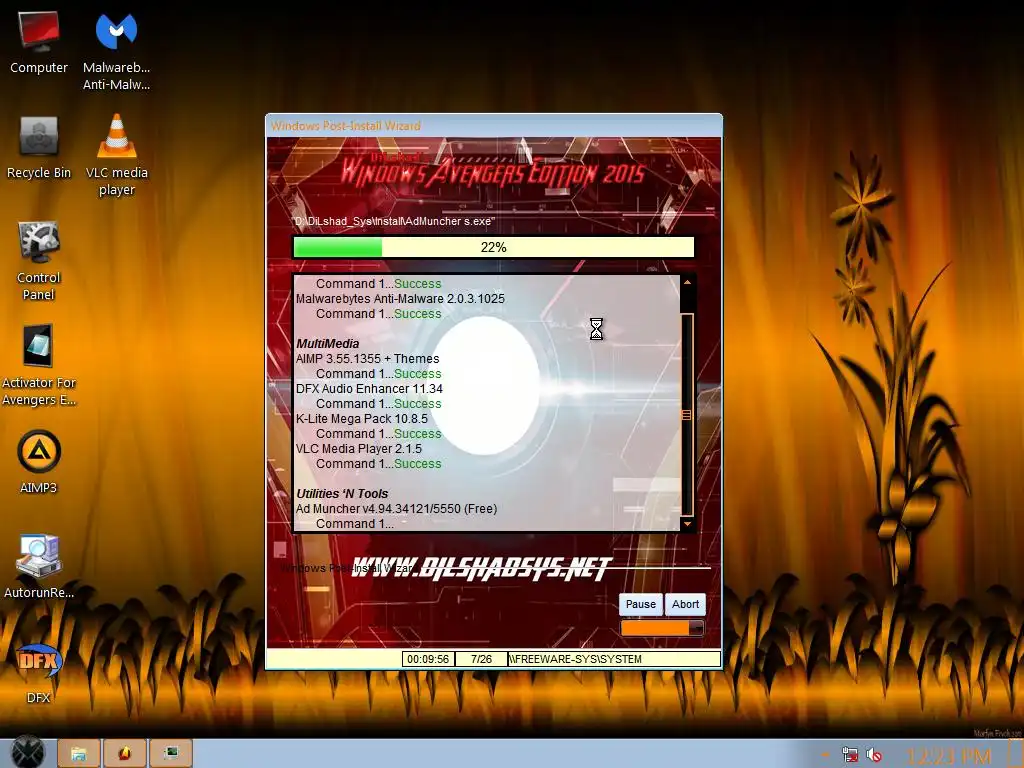Click the 'Utilities 'N Tools' heading
Viewport: 1024px width, 768px height.
[x=342, y=494]
